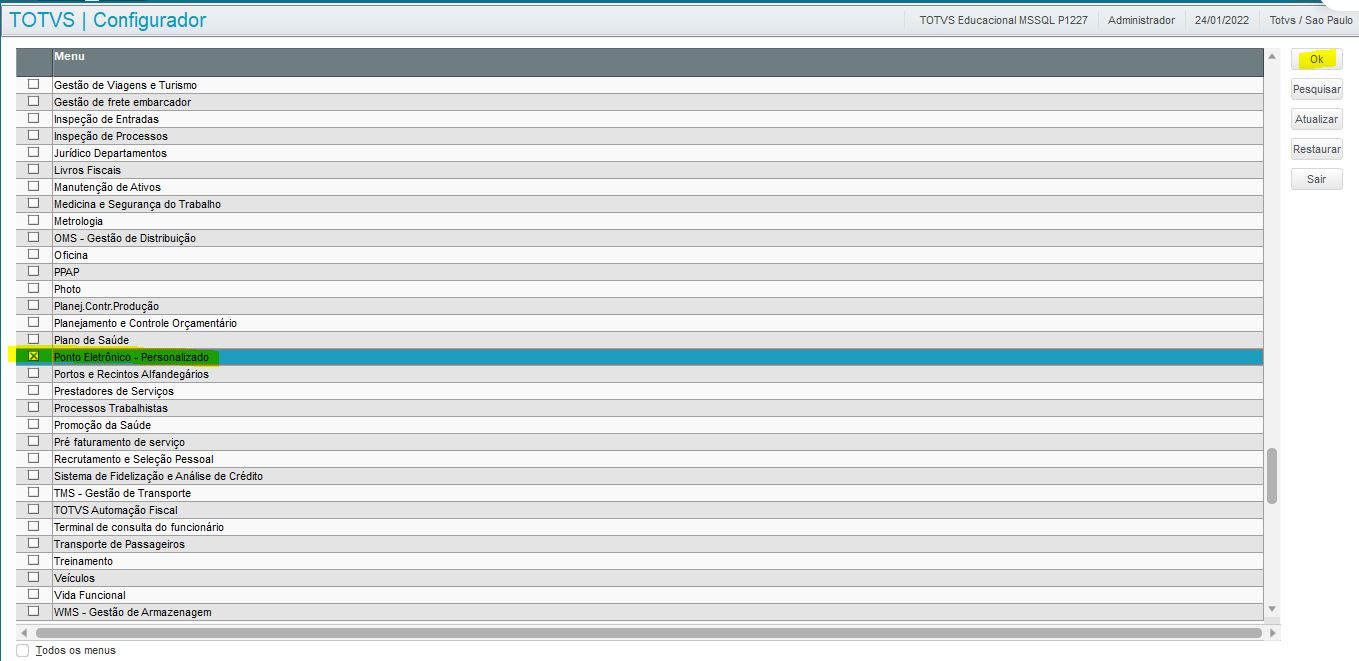Tick the Metrologia checkbox

click(33, 220)
